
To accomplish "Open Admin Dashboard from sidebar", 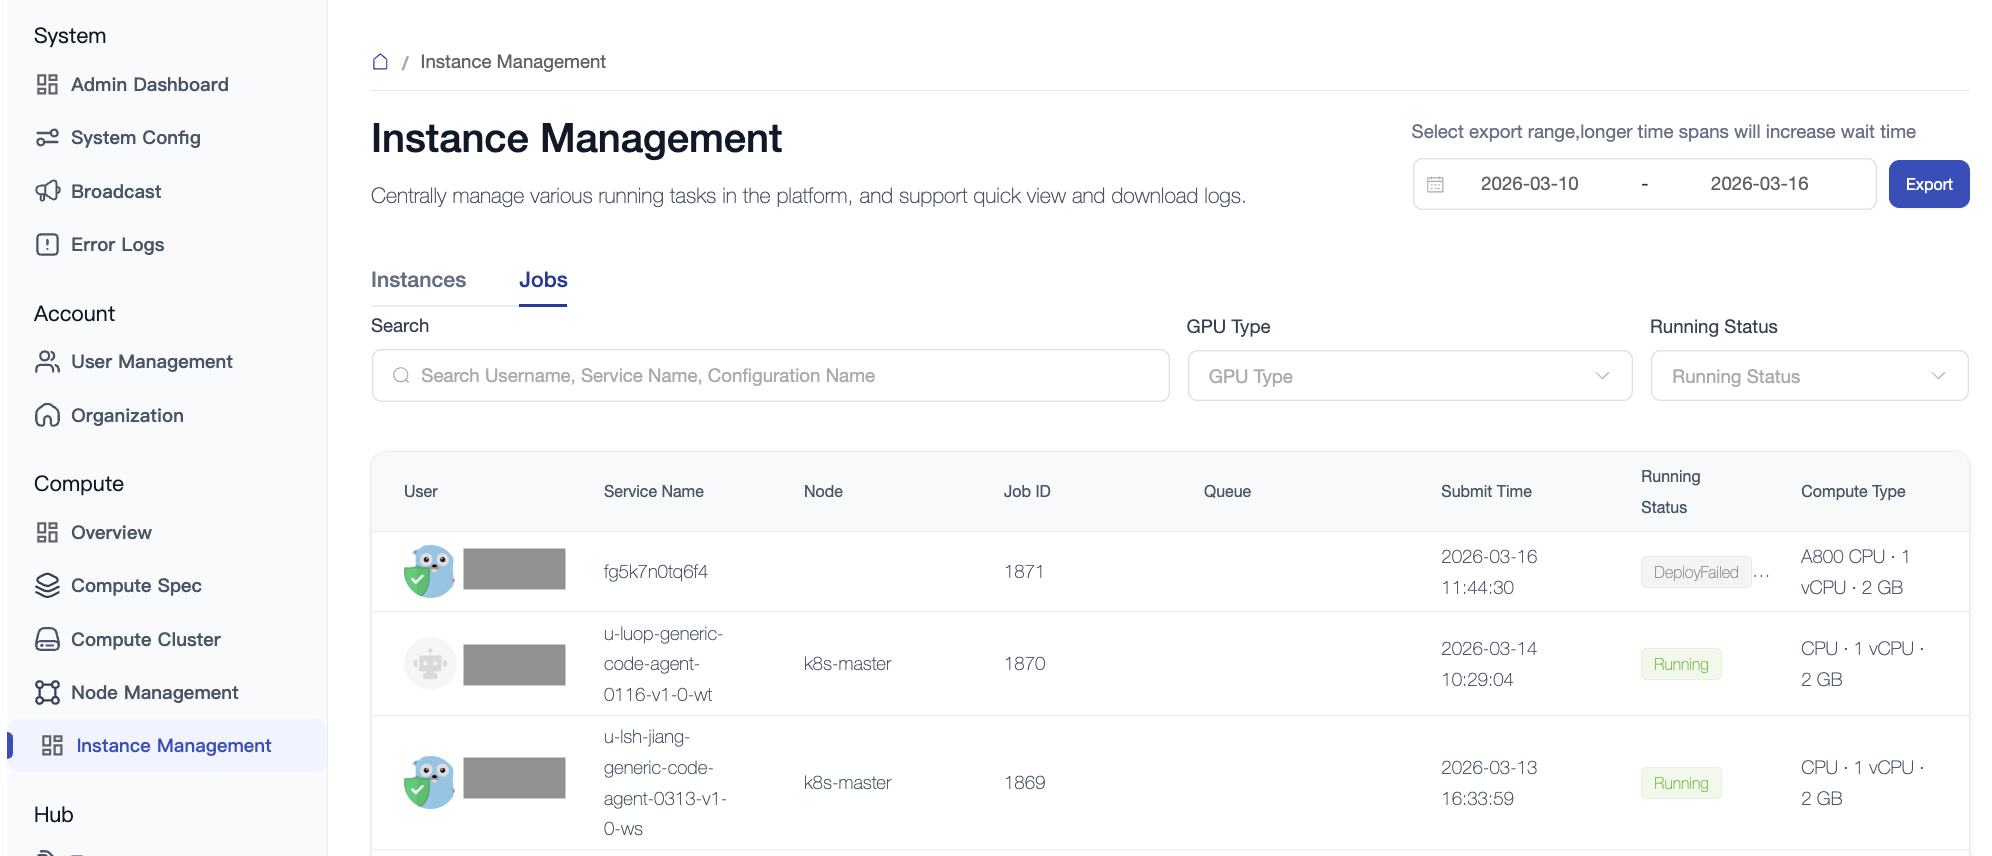I will pyautogui.click(x=149, y=85).
